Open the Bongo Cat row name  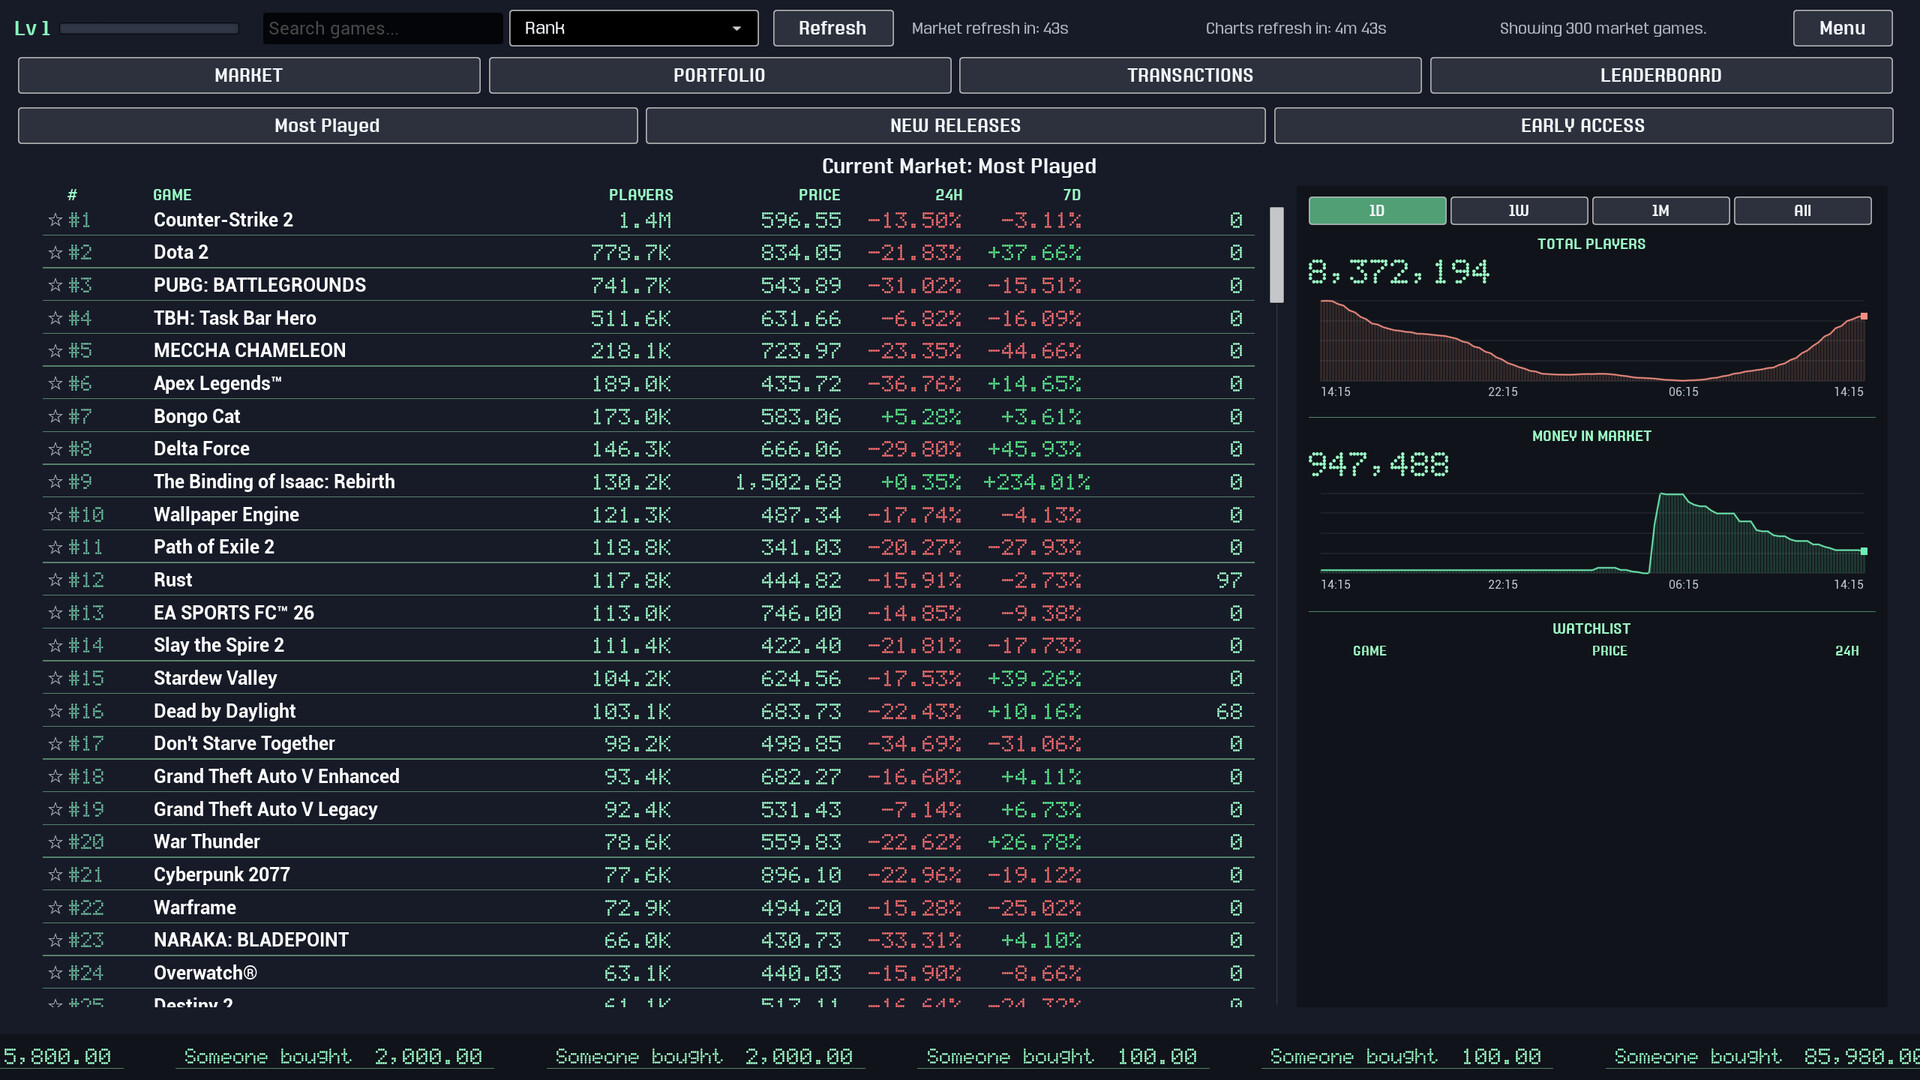pyautogui.click(x=197, y=417)
